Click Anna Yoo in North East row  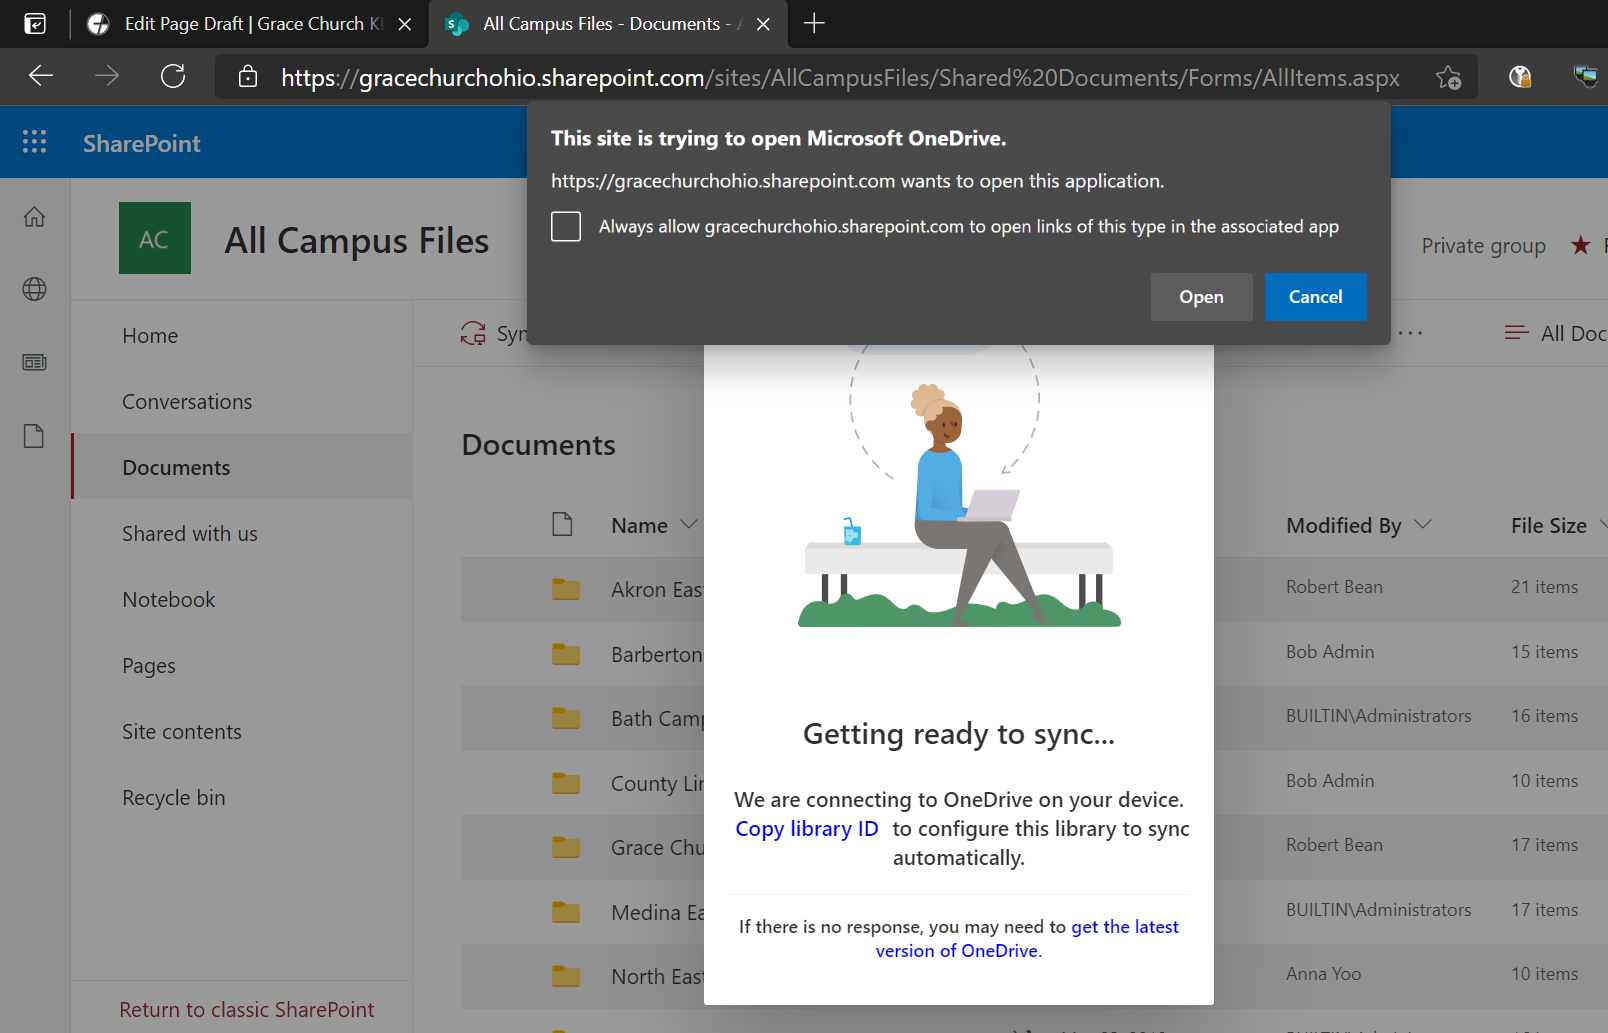1323,974
